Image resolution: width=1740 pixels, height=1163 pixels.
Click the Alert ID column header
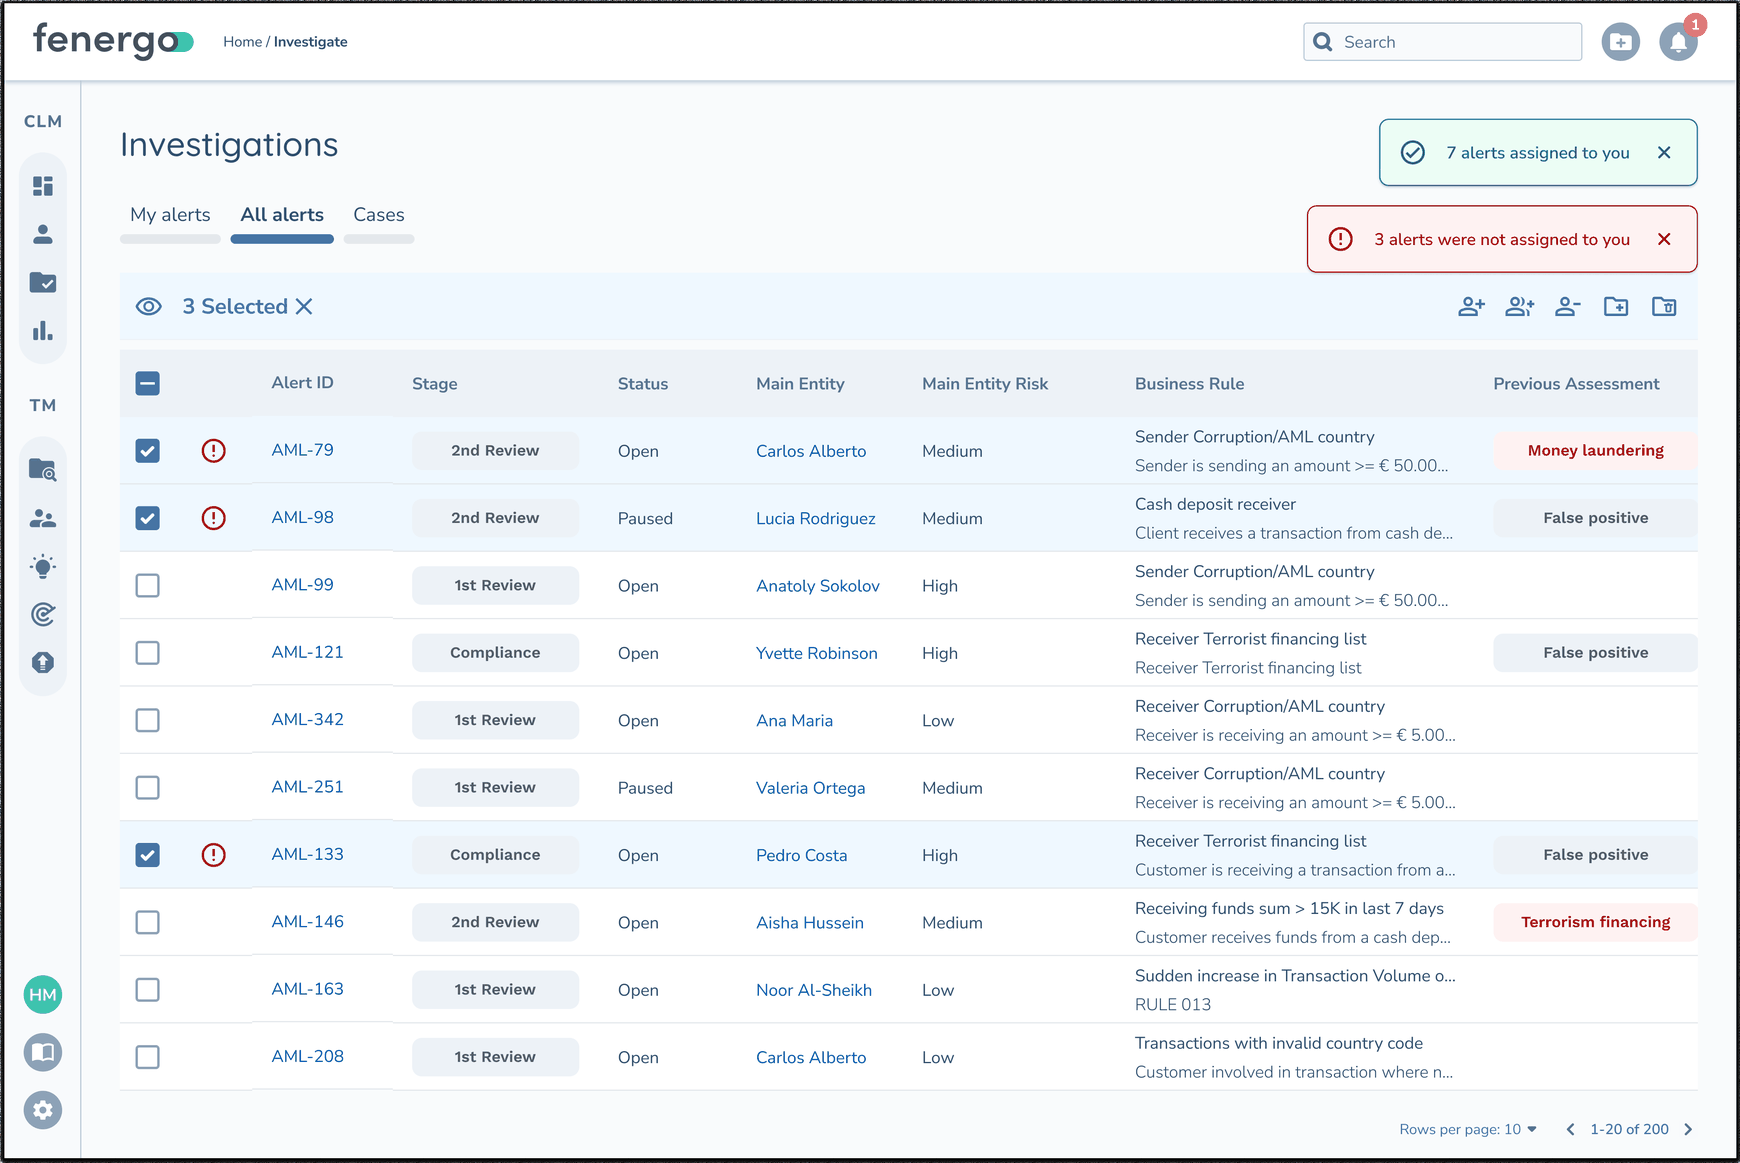[303, 383]
